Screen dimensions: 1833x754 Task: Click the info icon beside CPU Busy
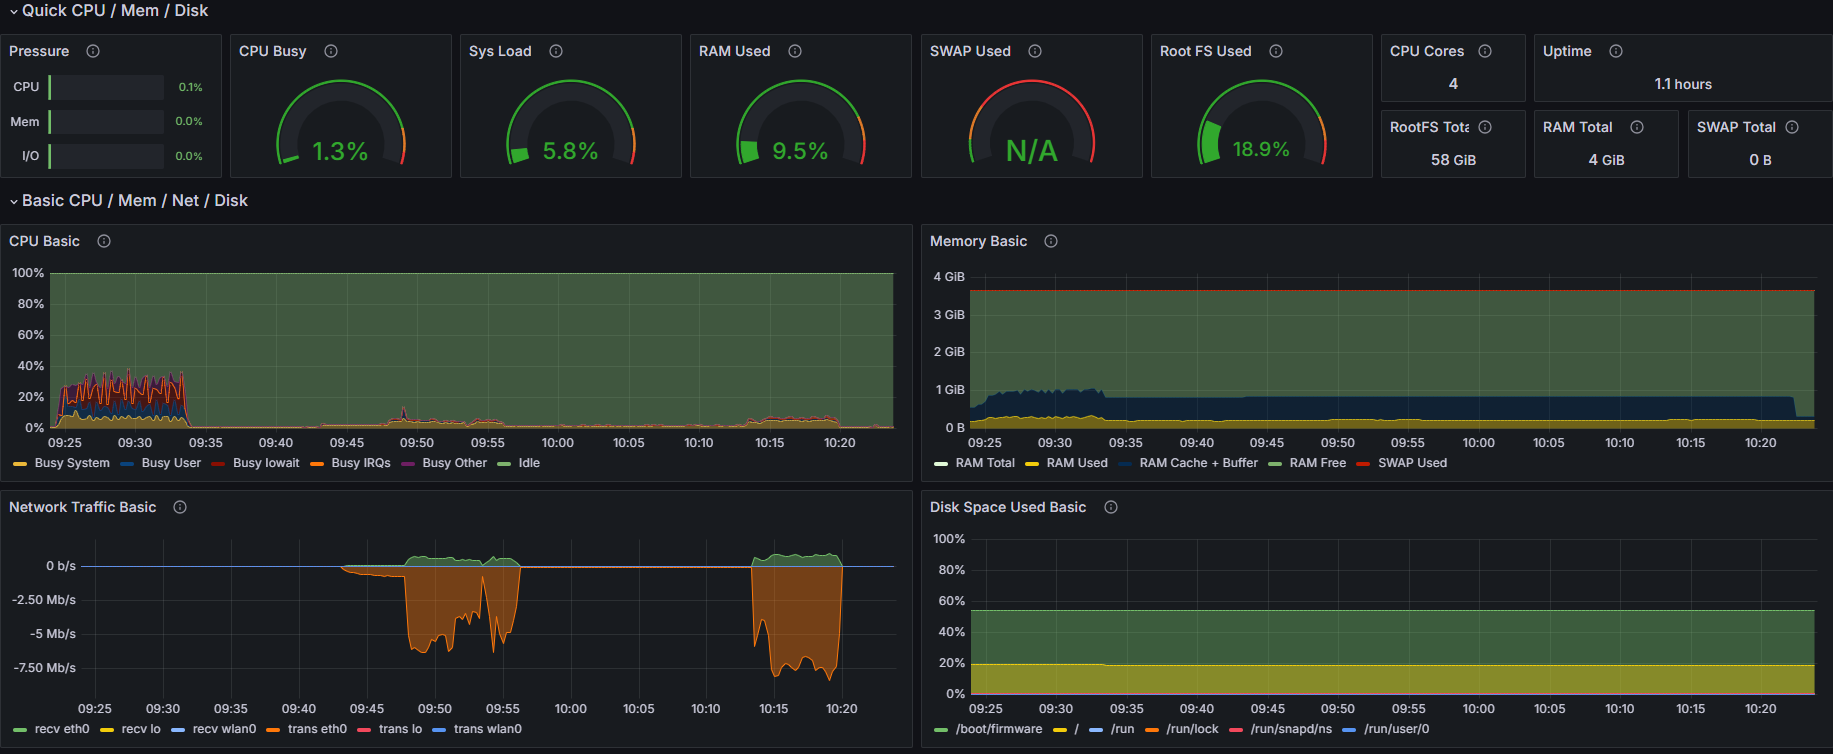click(x=331, y=51)
